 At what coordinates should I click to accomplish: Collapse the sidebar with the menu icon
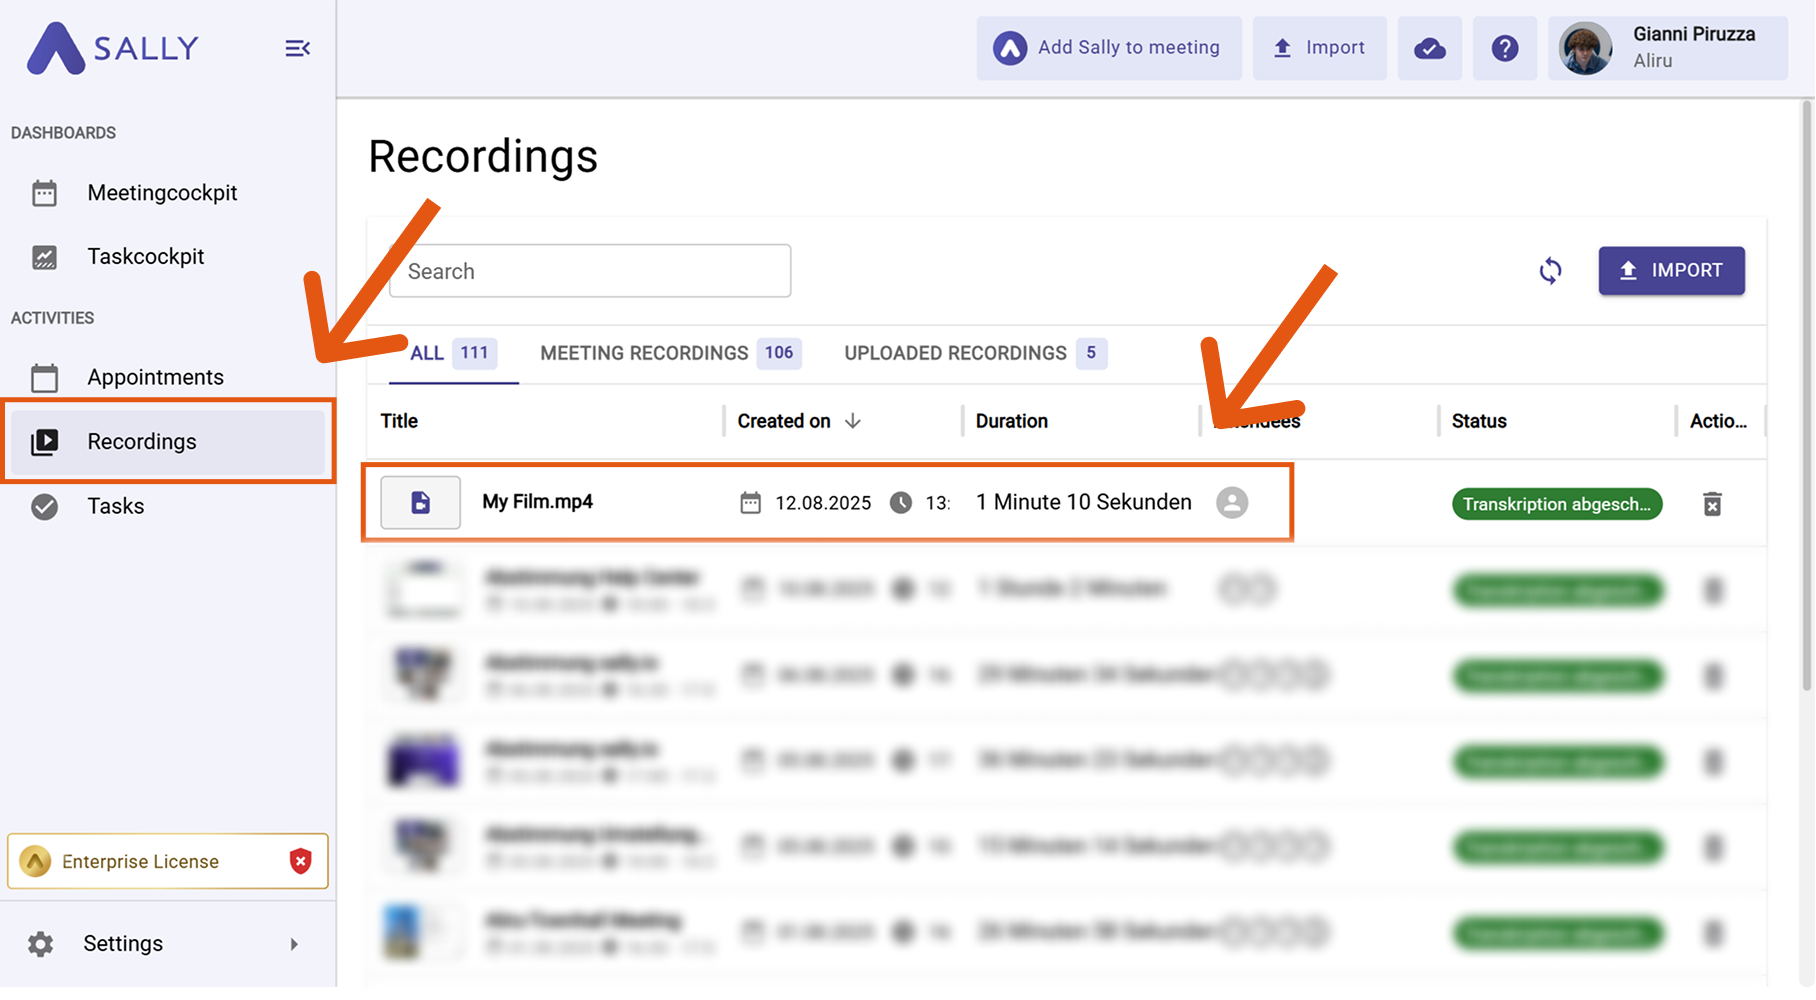click(297, 48)
